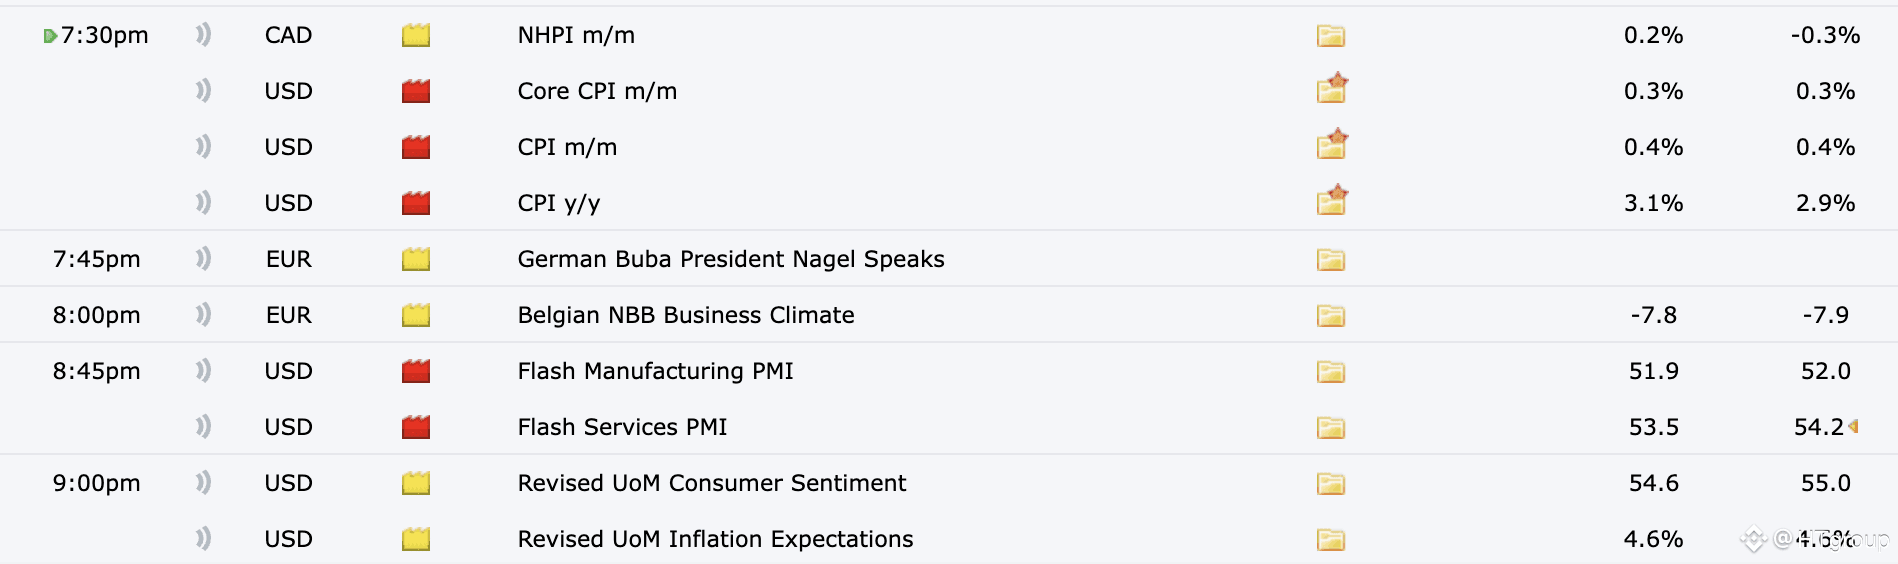Click the 3.1% forecast for CPI y/y
The height and width of the screenshot is (564, 1898).
tap(1653, 204)
